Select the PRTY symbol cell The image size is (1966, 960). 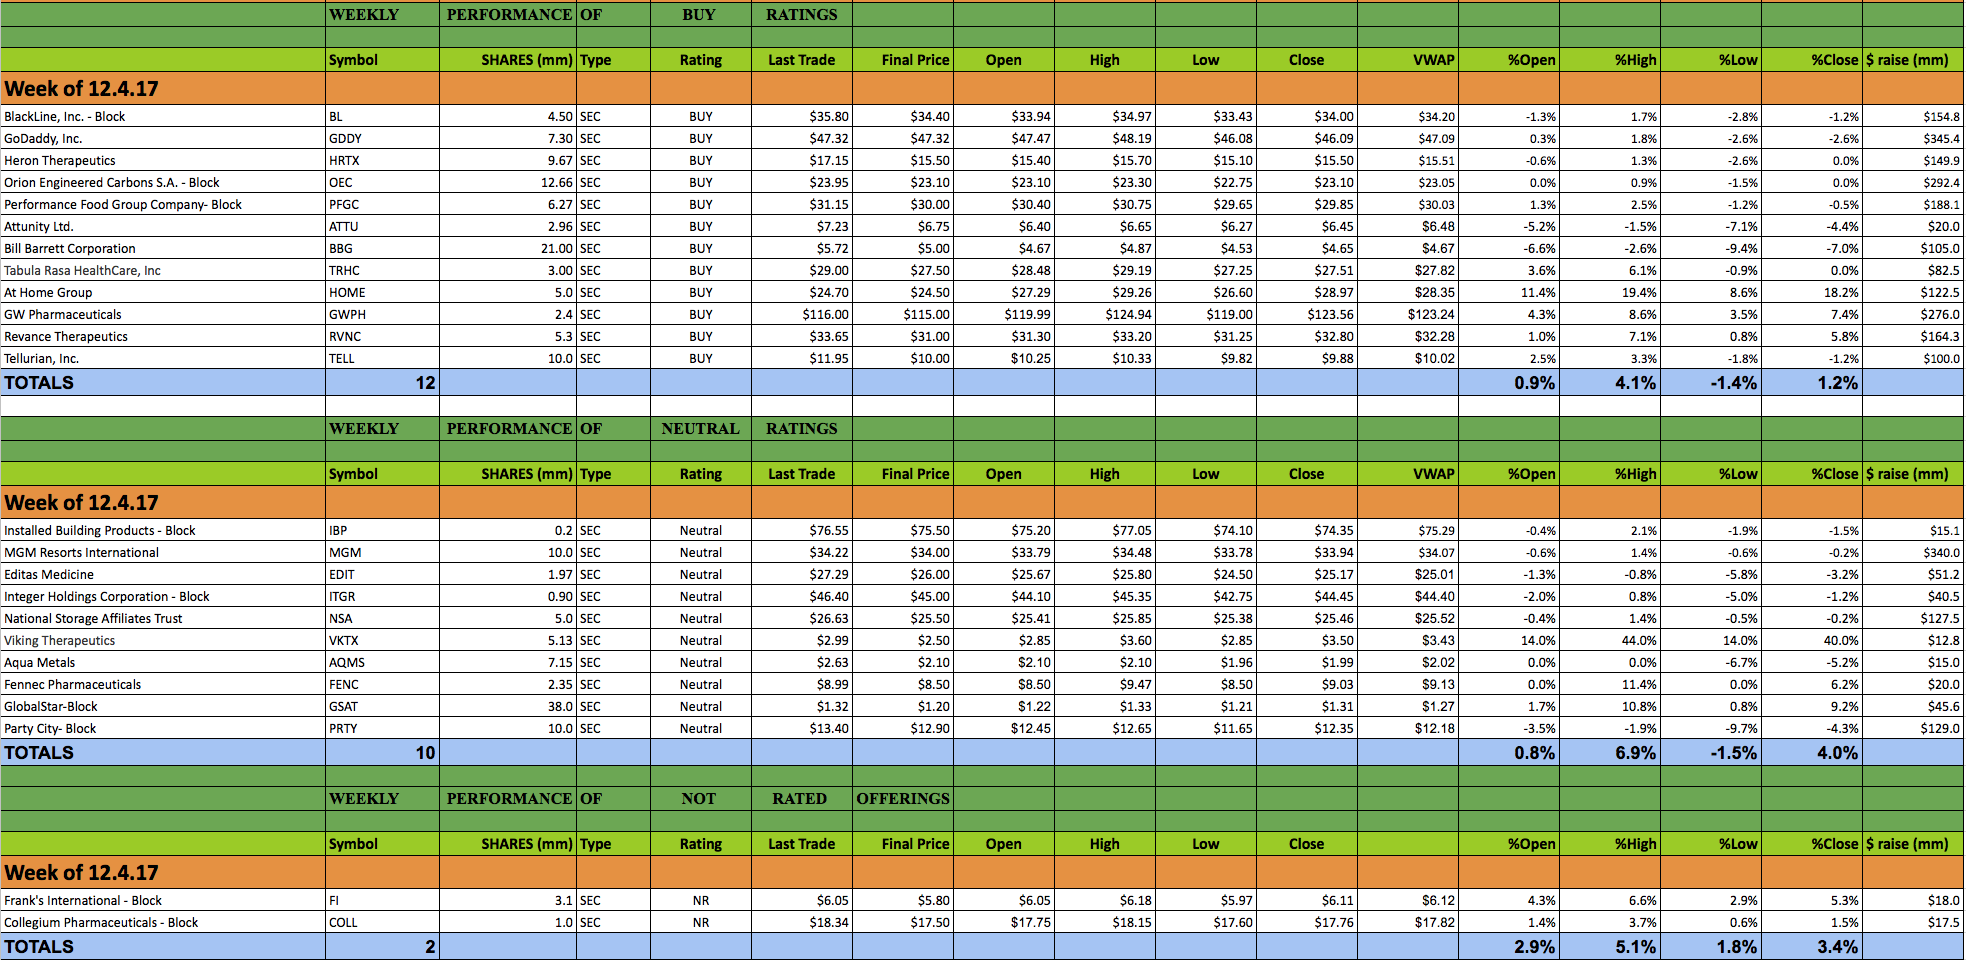click(x=382, y=728)
